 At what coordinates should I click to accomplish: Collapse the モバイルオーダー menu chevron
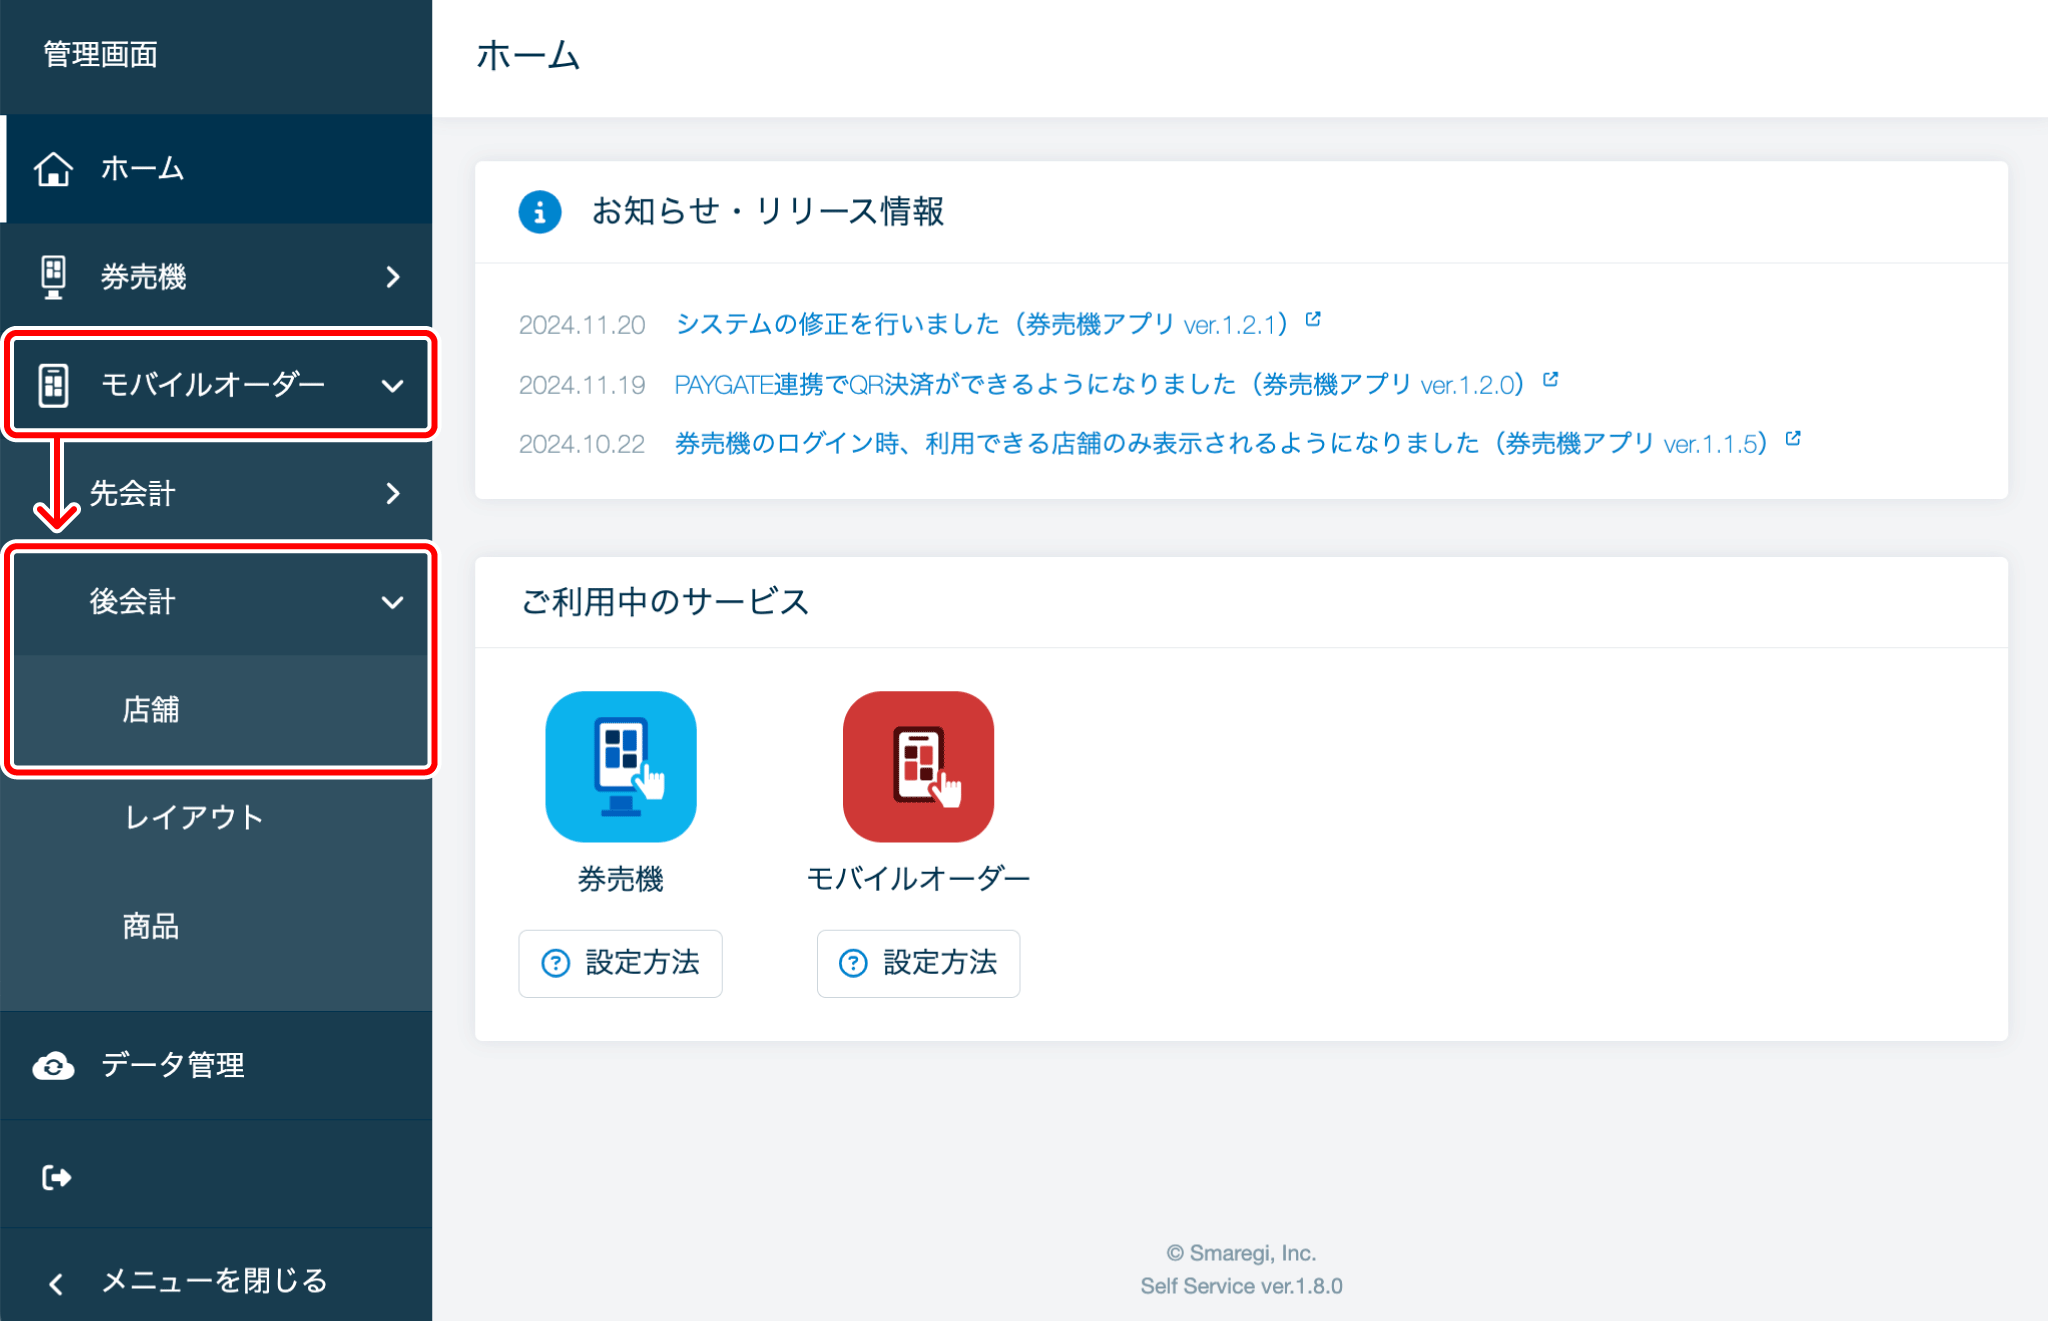click(x=393, y=385)
